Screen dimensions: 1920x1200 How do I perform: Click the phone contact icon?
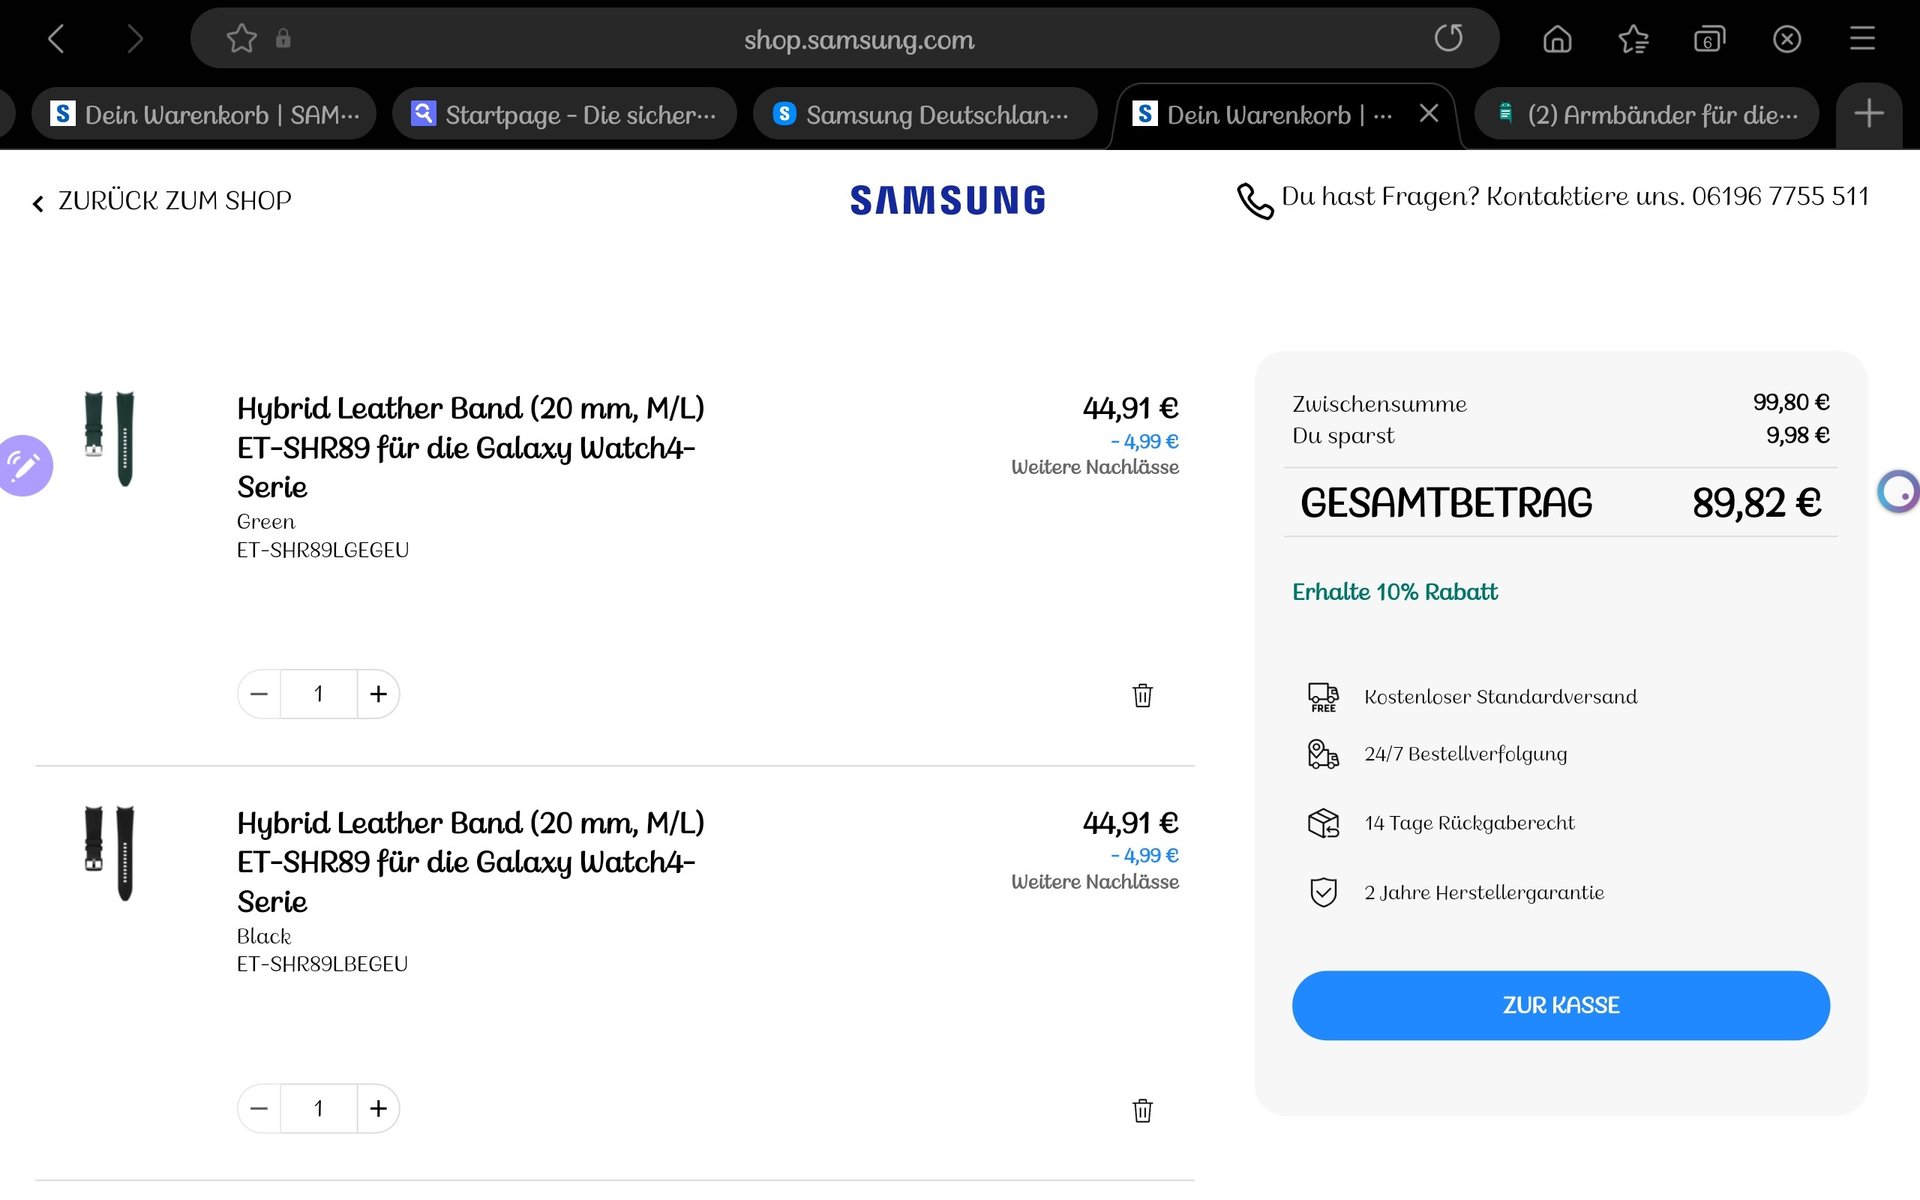[x=1254, y=200]
